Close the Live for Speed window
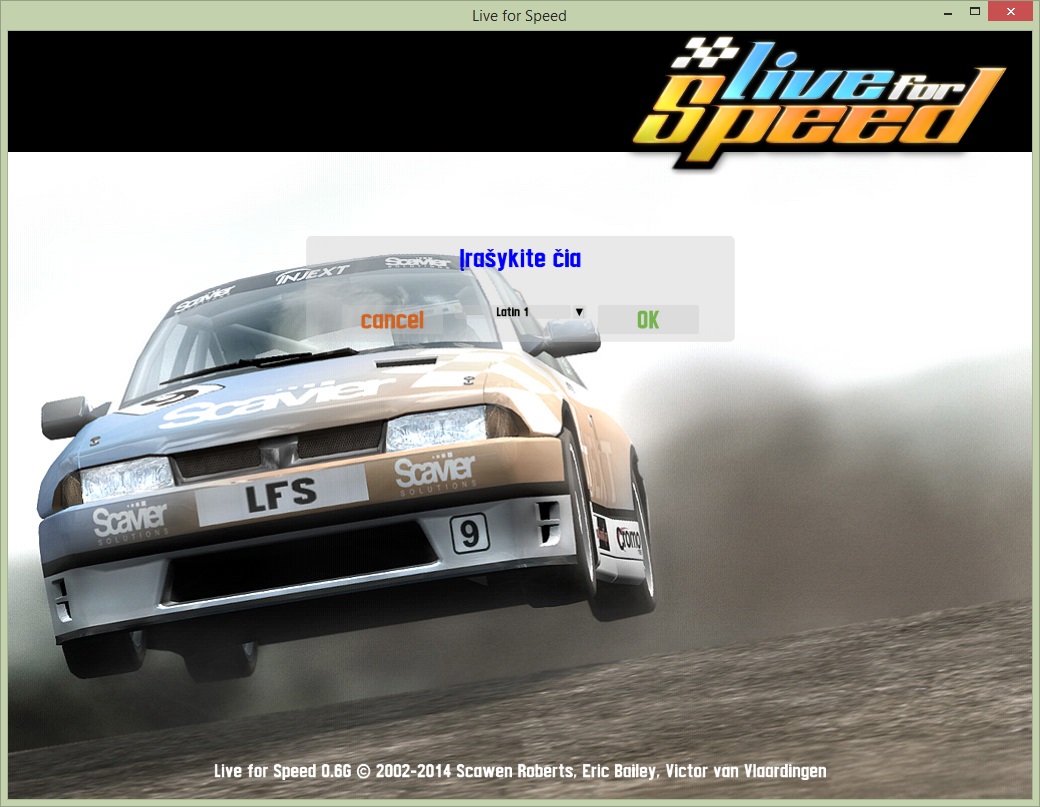Viewport: 1040px width, 807px height. 1011,11
